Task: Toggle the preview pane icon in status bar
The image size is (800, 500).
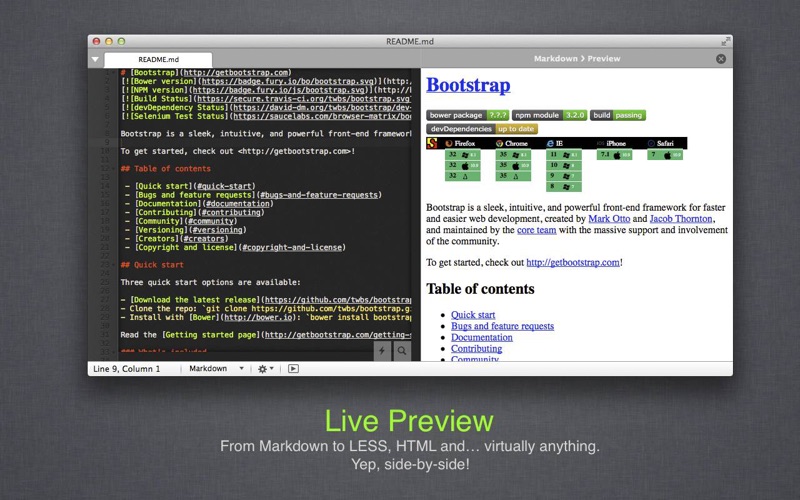Action: pos(293,369)
